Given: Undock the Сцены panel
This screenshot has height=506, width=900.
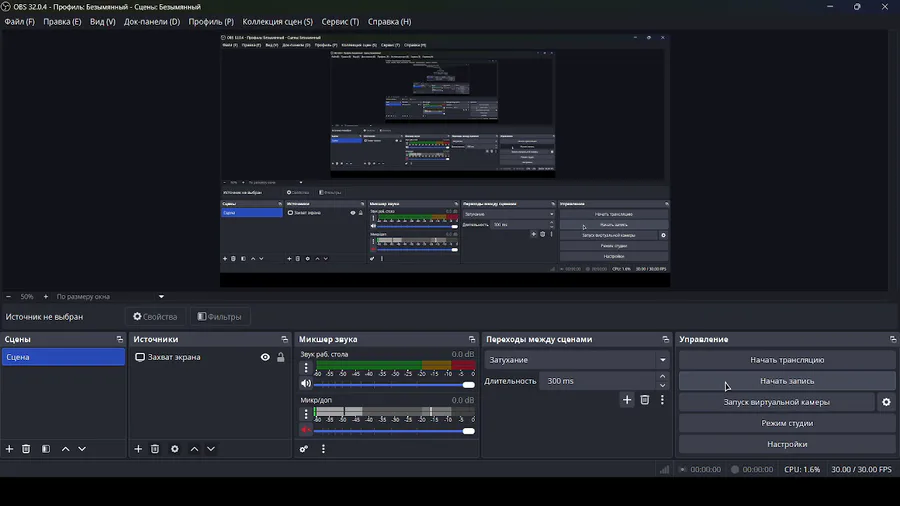Looking at the screenshot, I should [x=119, y=339].
